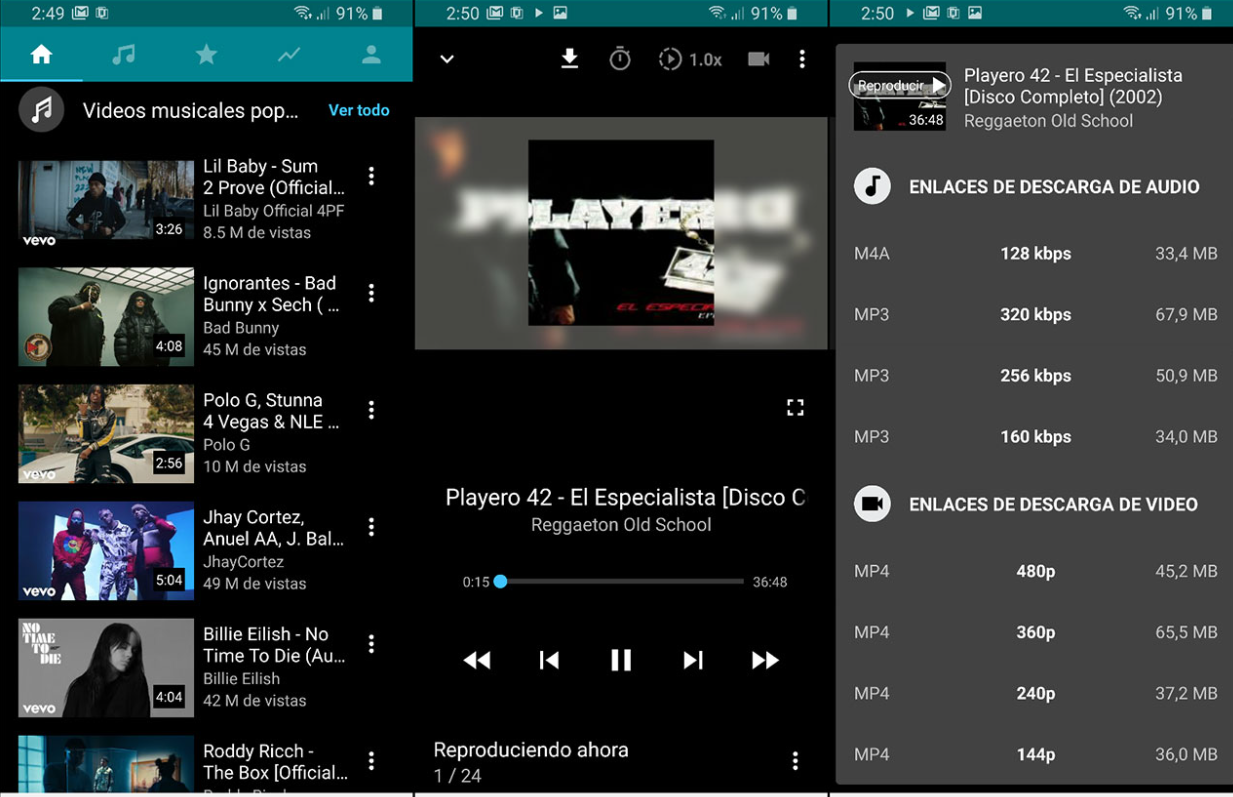The height and width of the screenshot is (797, 1233).
Task: Open options menu for Lil Baby video
Action: 371,176
